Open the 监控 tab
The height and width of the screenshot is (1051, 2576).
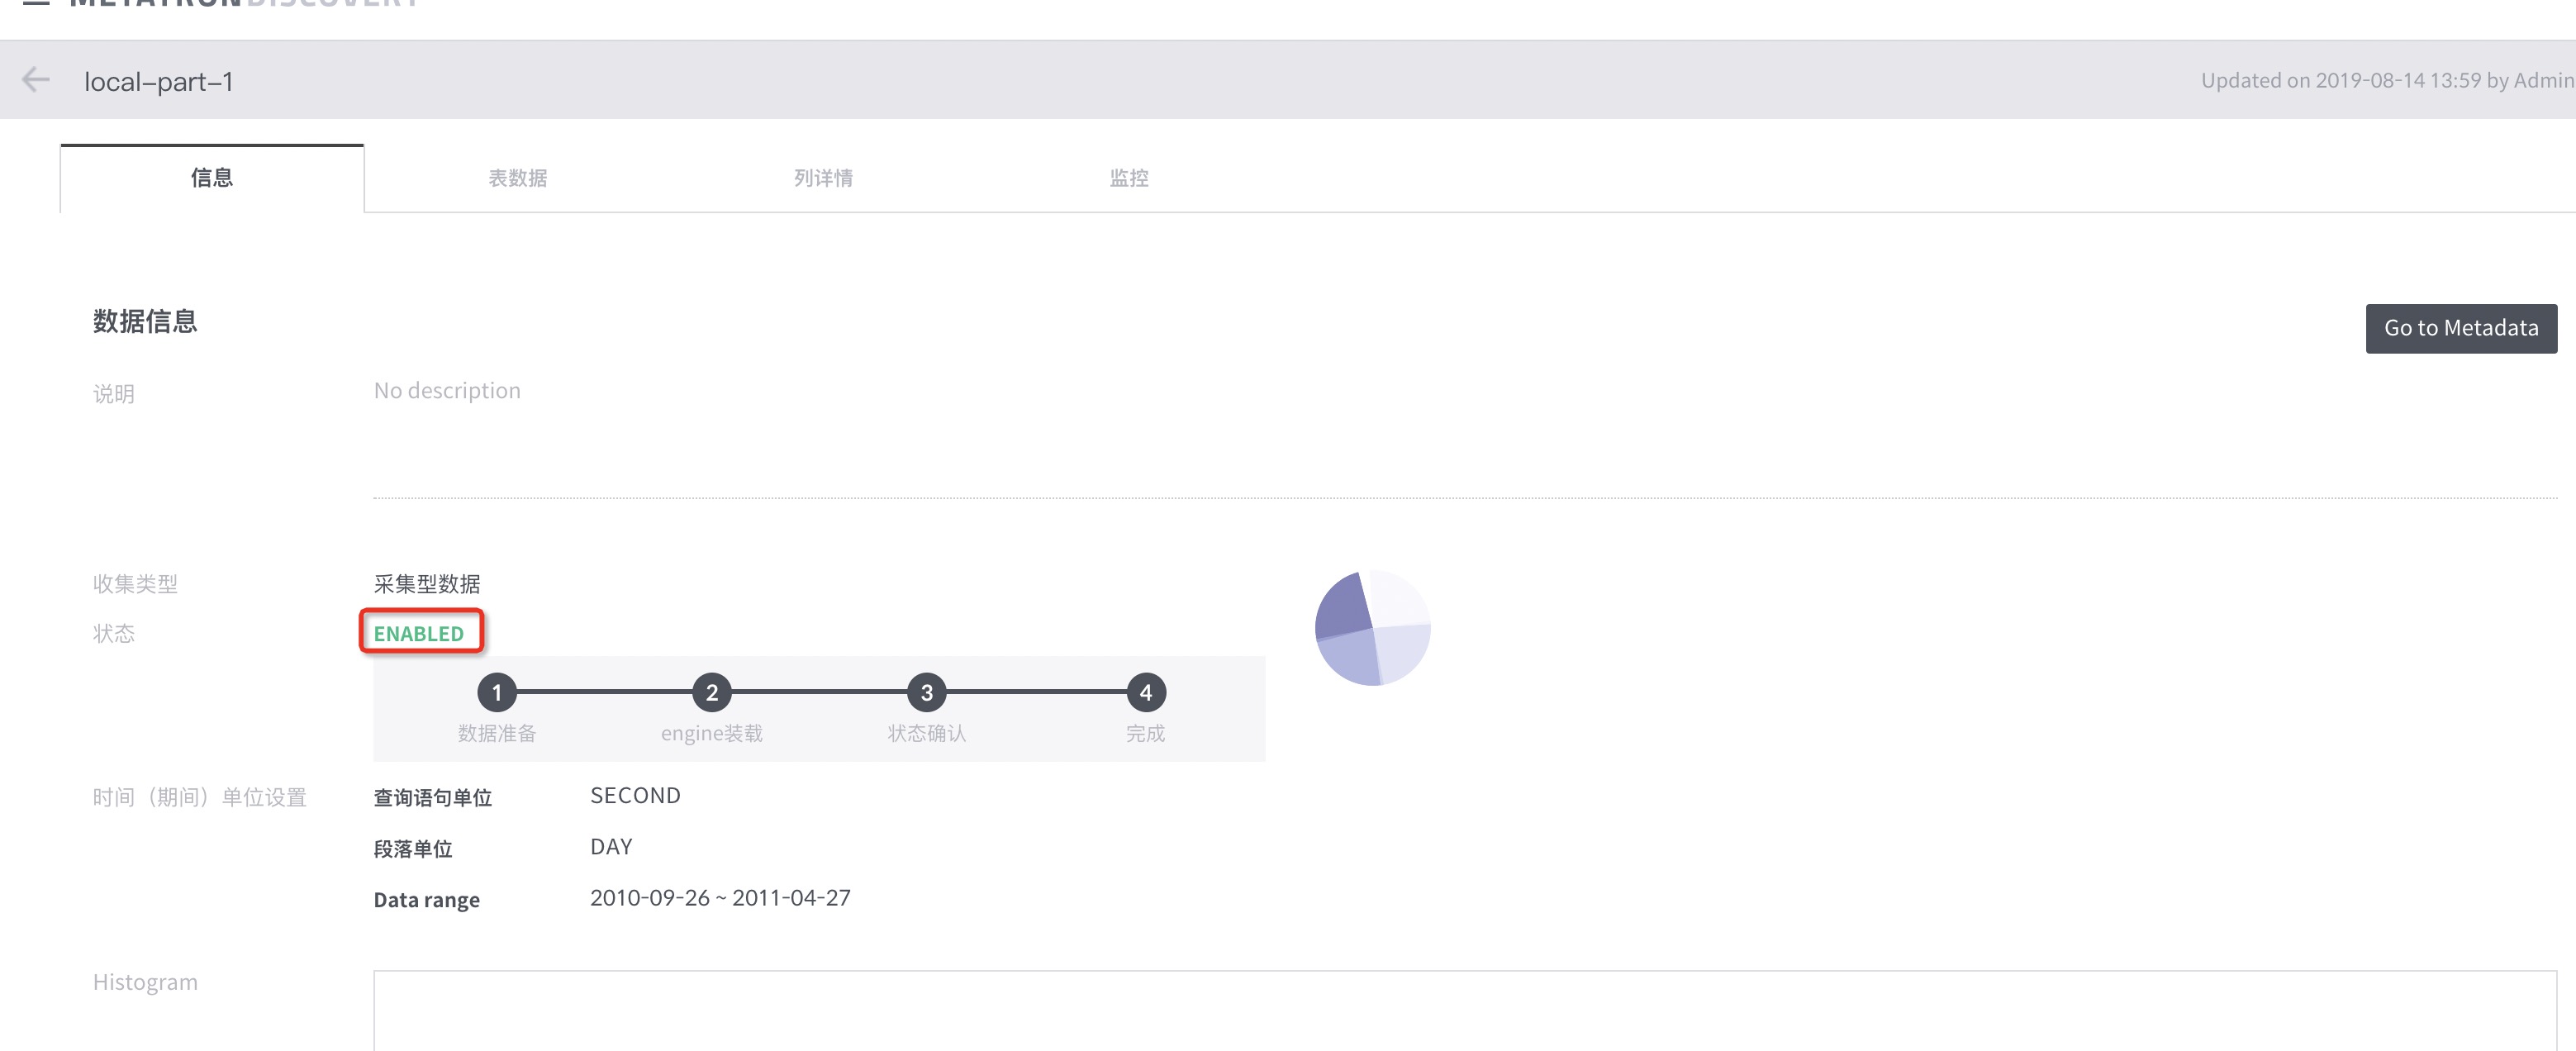(1129, 177)
